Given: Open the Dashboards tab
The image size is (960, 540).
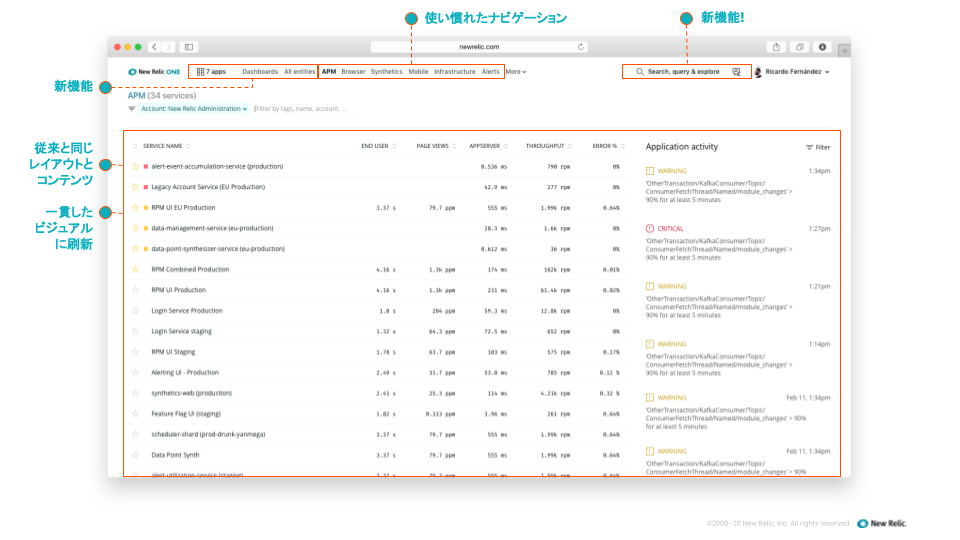Looking at the screenshot, I should tap(260, 72).
